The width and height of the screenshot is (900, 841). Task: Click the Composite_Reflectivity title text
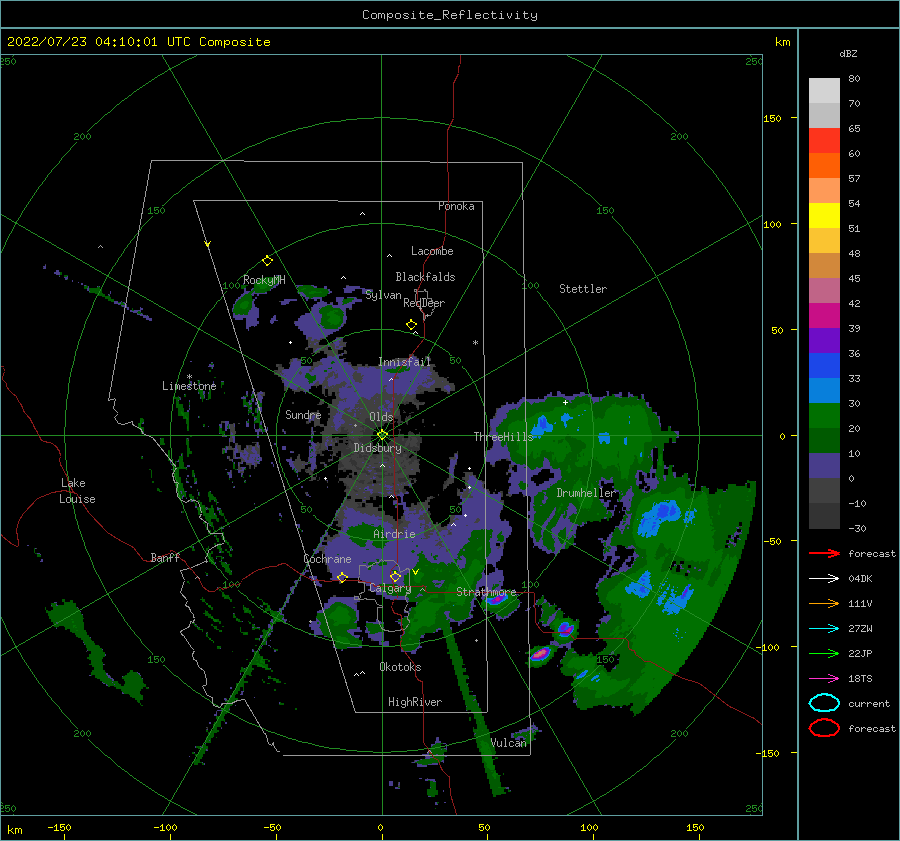click(449, 15)
